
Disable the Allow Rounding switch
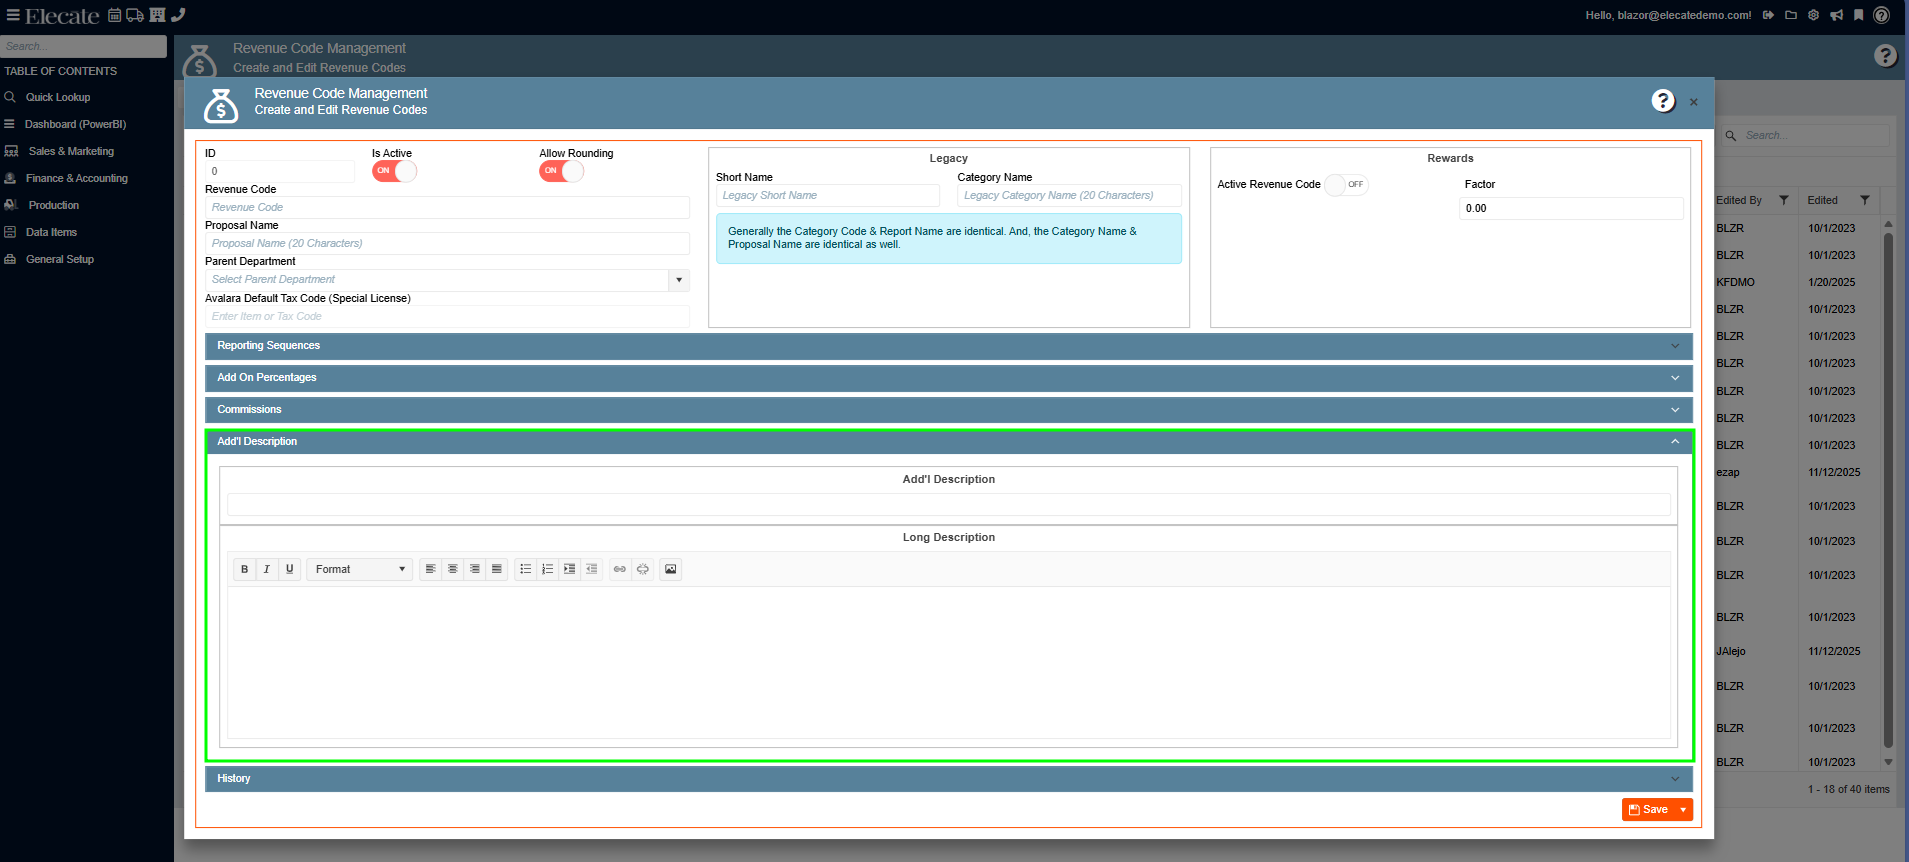coord(561,171)
